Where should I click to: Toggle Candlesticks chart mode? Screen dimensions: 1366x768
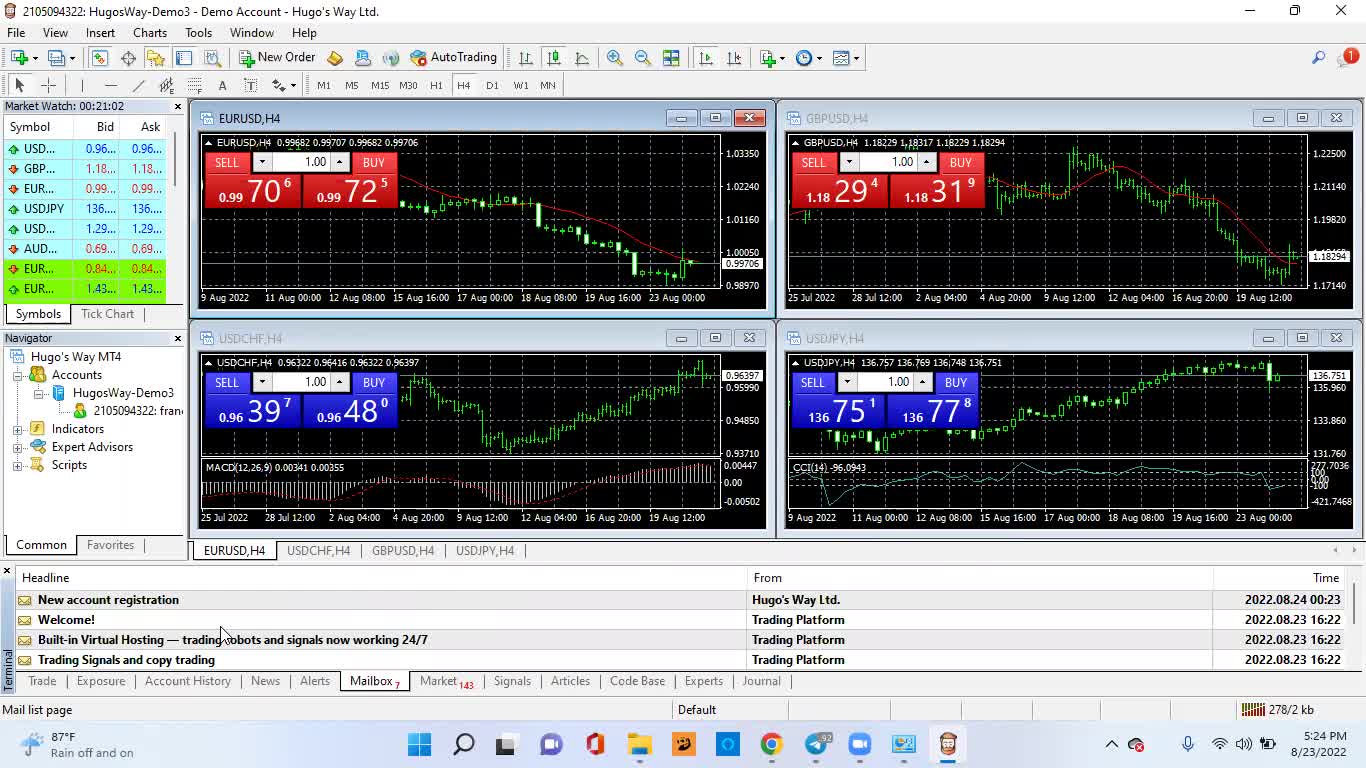click(x=553, y=58)
